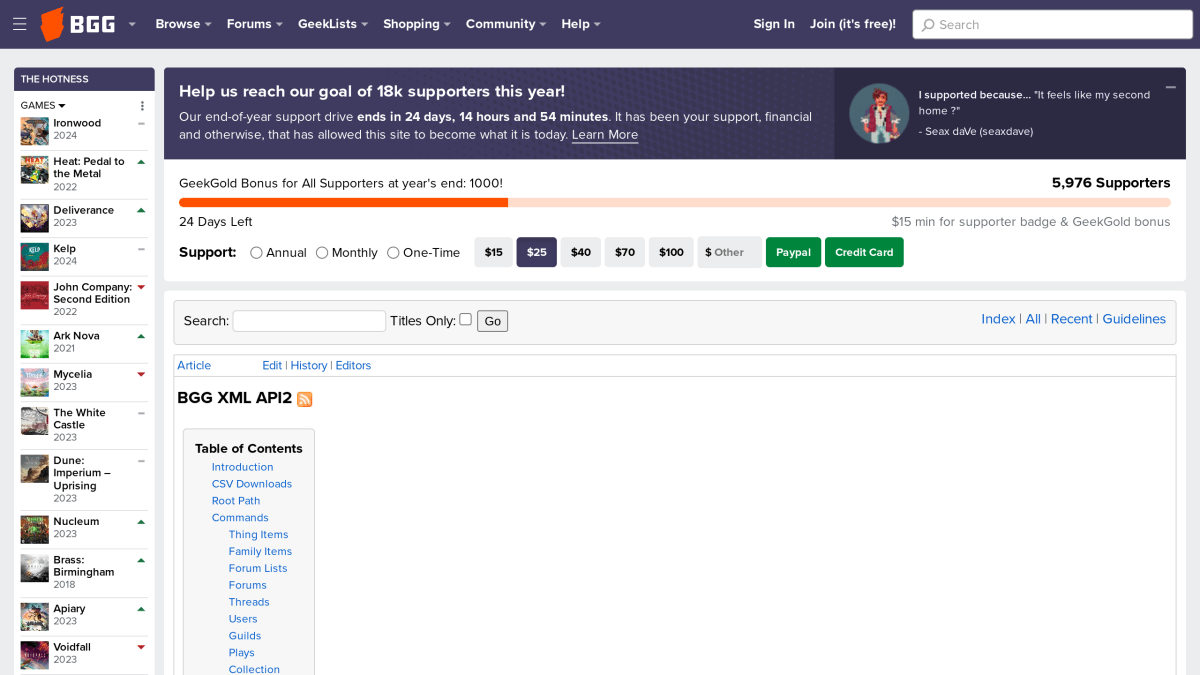Click the search magnifier icon in header
The image size is (1200, 675).
(928, 25)
